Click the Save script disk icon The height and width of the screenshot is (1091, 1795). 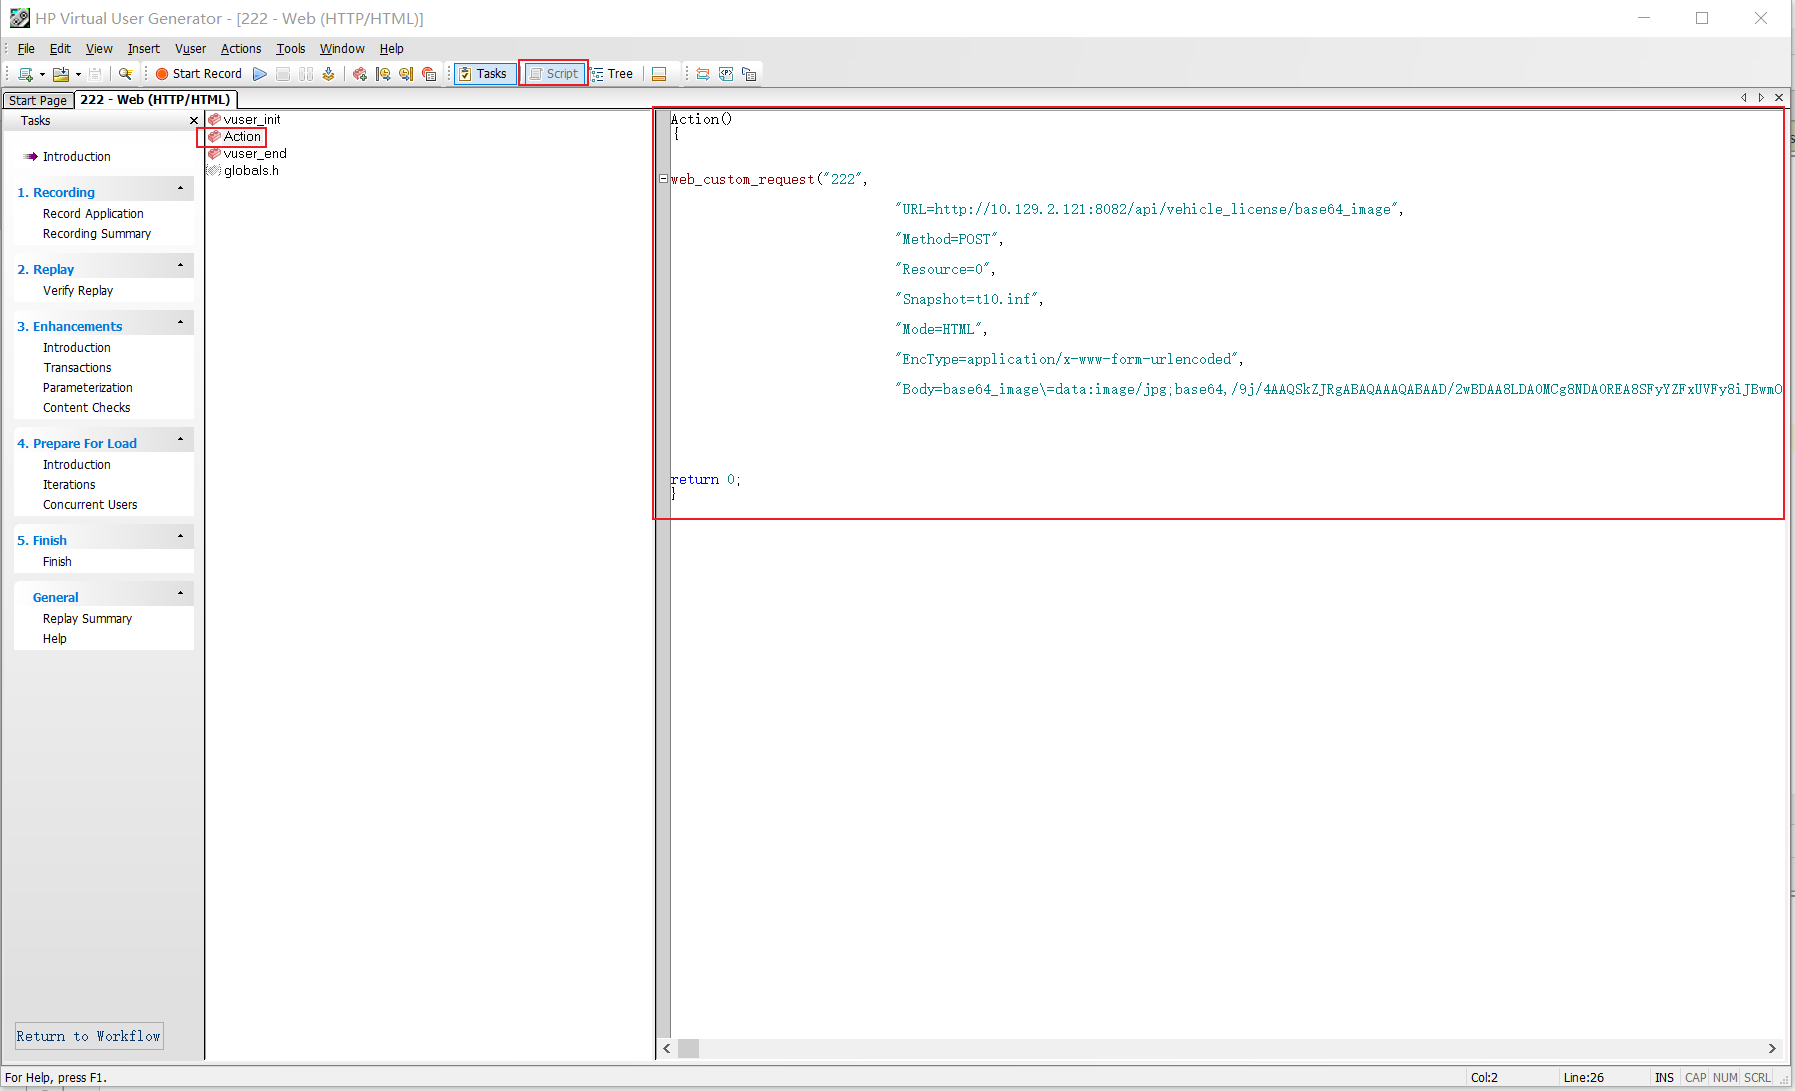[95, 74]
